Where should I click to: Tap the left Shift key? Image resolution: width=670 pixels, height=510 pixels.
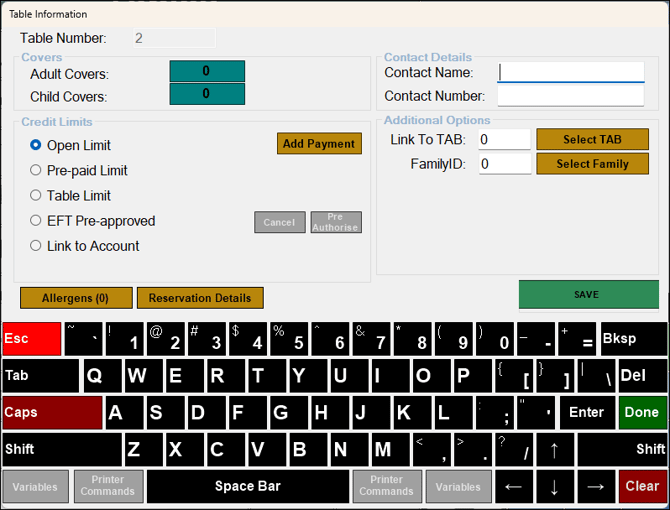pyautogui.click(x=62, y=449)
